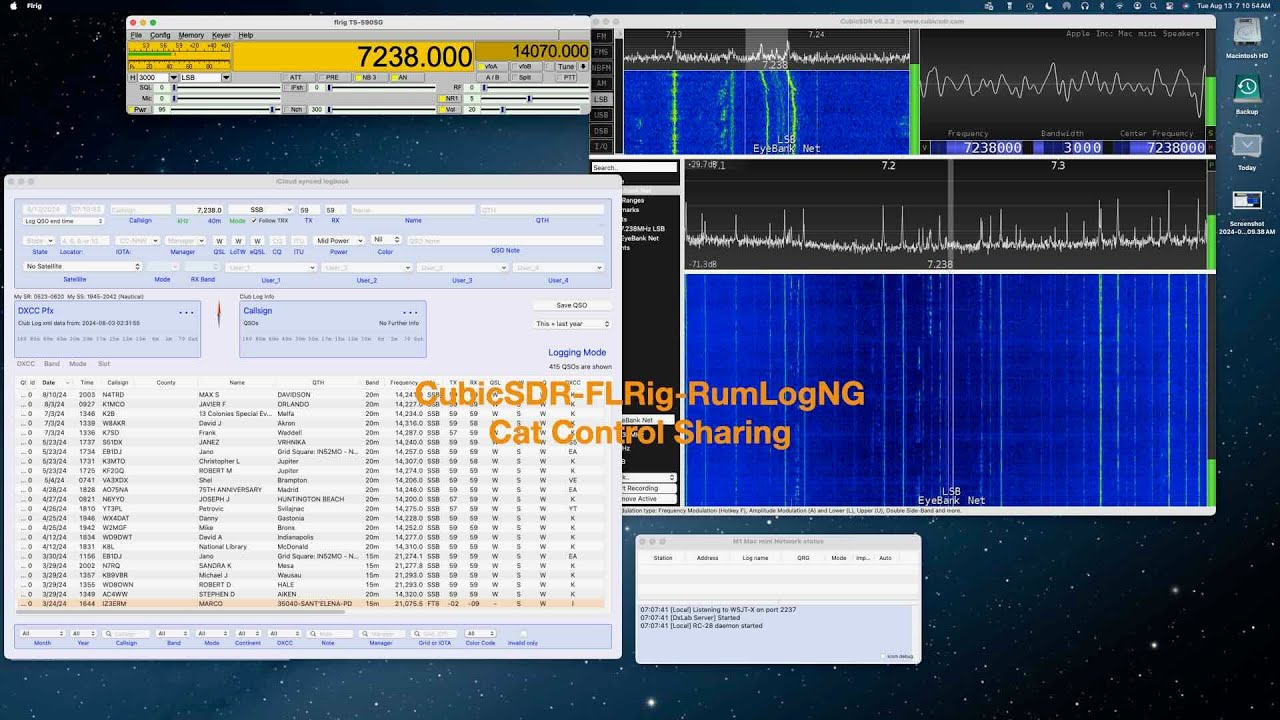Toggle the PRE preamp button in flrig
Viewport: 1280px width, 720px height.
(332, 77)
